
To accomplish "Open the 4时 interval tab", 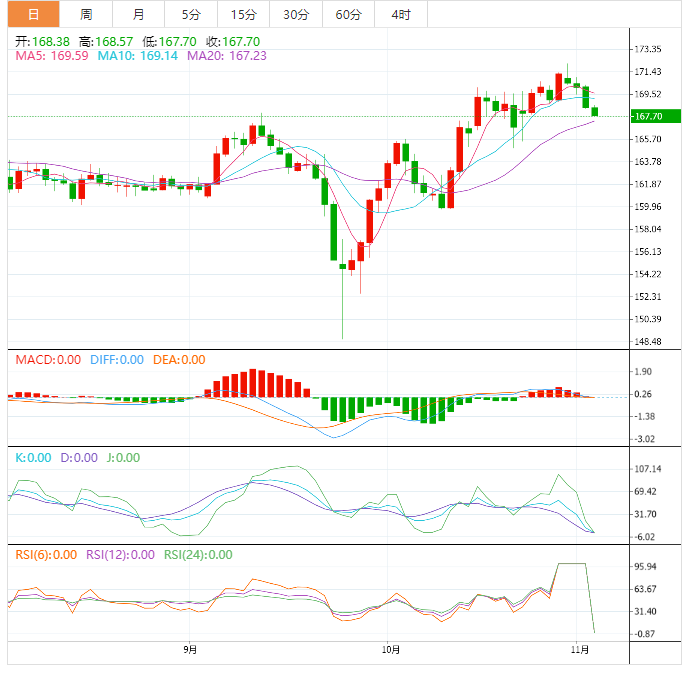I will pyautogui.click(x=401, y=14).
